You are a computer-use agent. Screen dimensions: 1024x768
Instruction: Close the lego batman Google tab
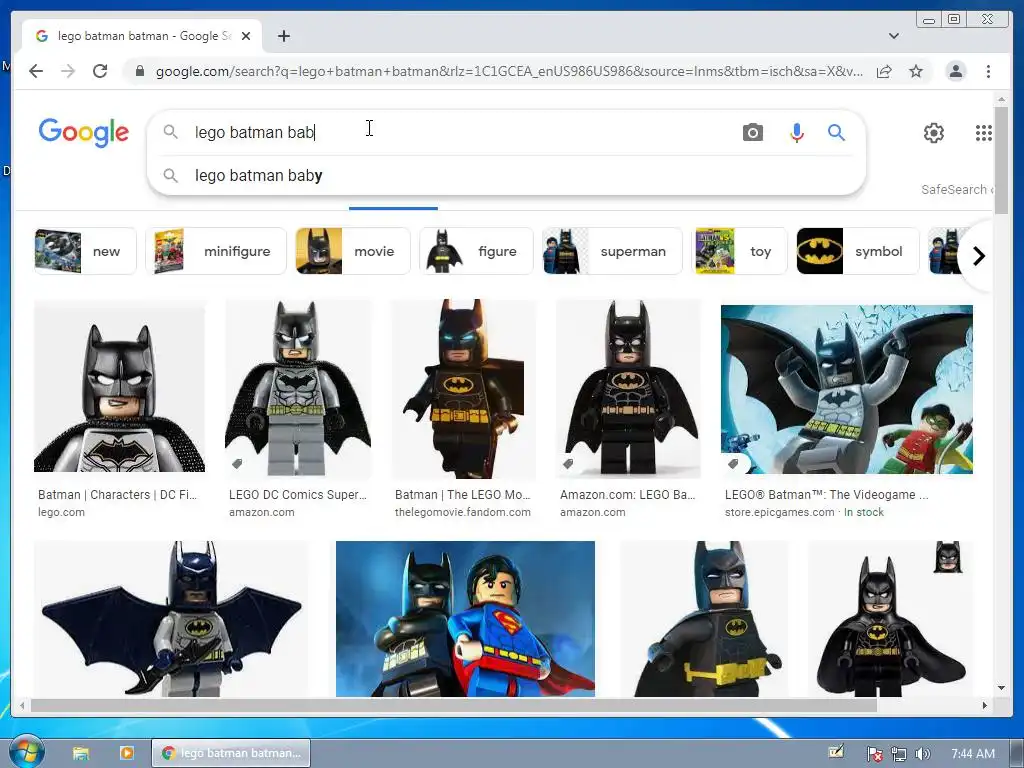point(246,36)
